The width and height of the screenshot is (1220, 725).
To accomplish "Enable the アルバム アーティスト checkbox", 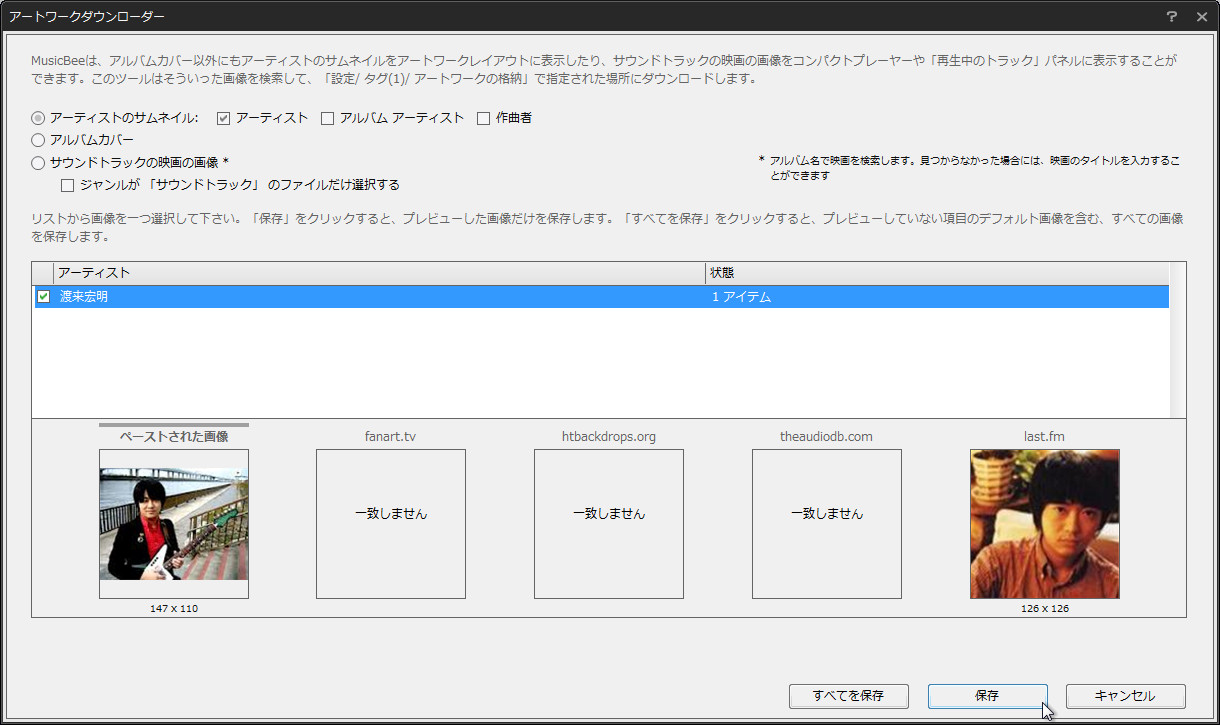I will point(327,118).
